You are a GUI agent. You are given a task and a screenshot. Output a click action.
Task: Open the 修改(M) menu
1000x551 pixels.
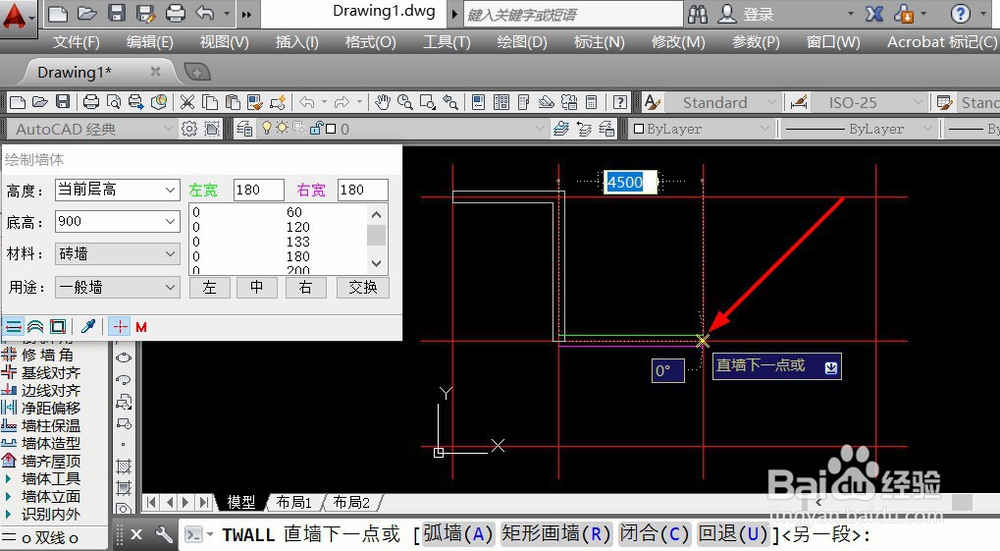(x=678, y=42)
